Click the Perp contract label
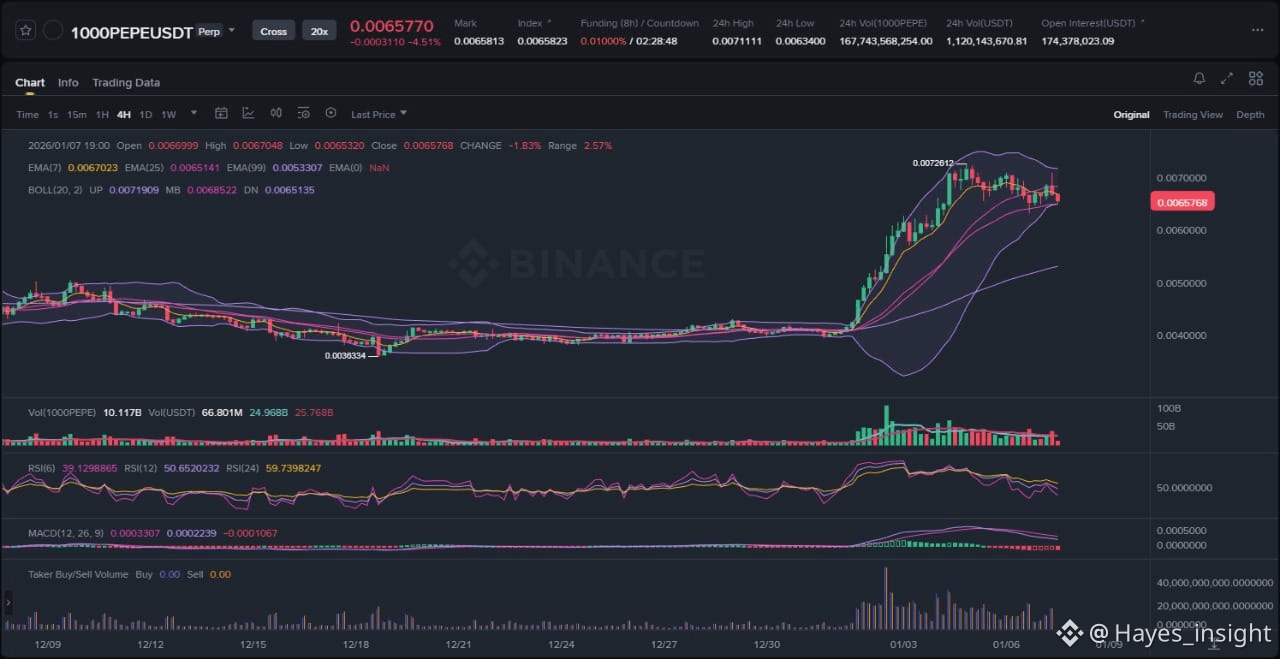The height and width of the screenshot is (659, 1280). [x=208, y=31]
